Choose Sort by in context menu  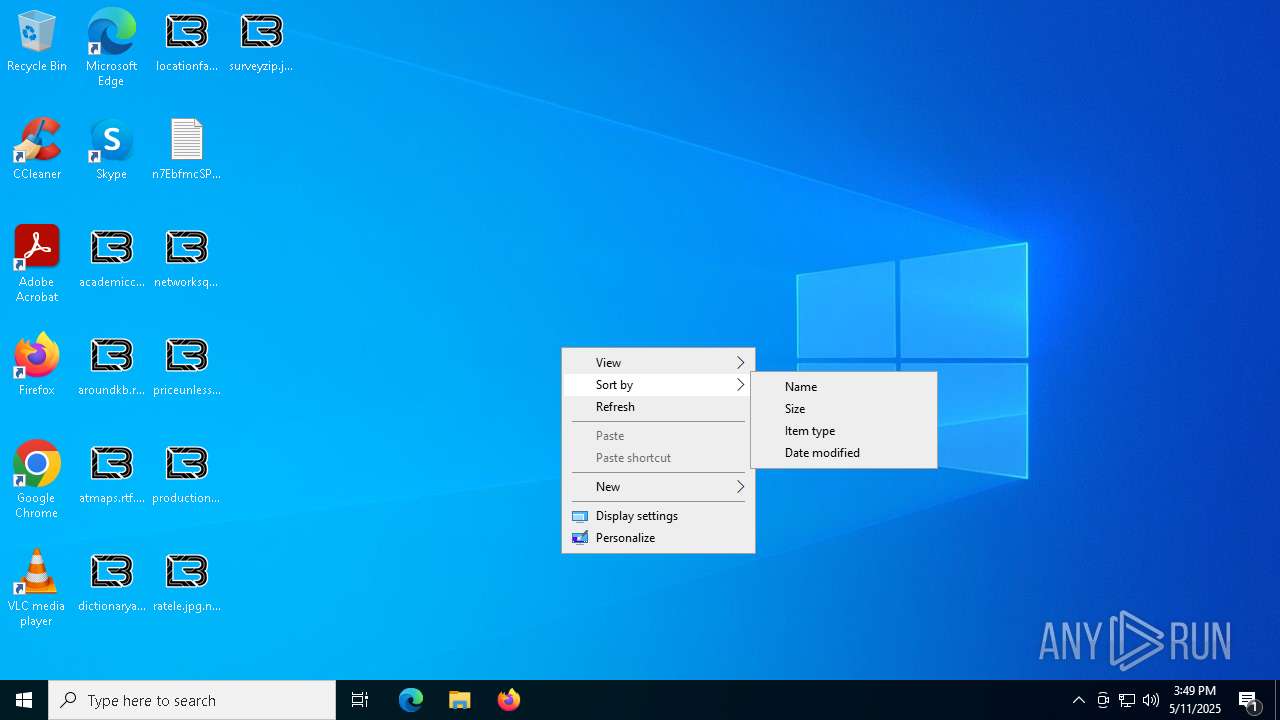click(658, 384)
